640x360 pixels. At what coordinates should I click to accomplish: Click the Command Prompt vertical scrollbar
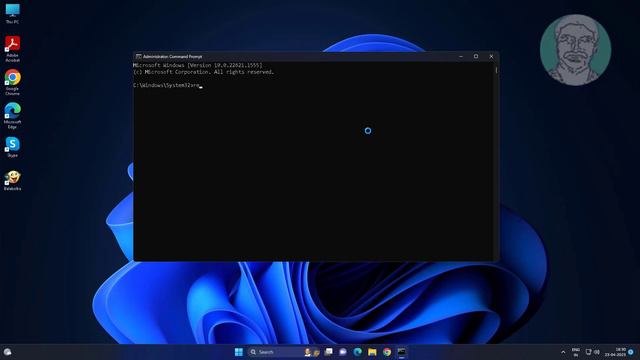point(496,161)
